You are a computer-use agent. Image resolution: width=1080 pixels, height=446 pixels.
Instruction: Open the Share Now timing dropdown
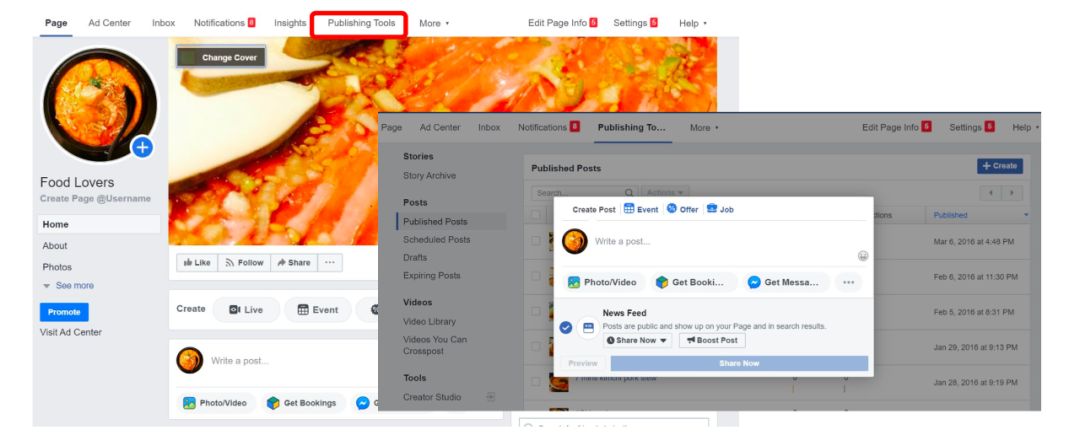pos(637,340)
